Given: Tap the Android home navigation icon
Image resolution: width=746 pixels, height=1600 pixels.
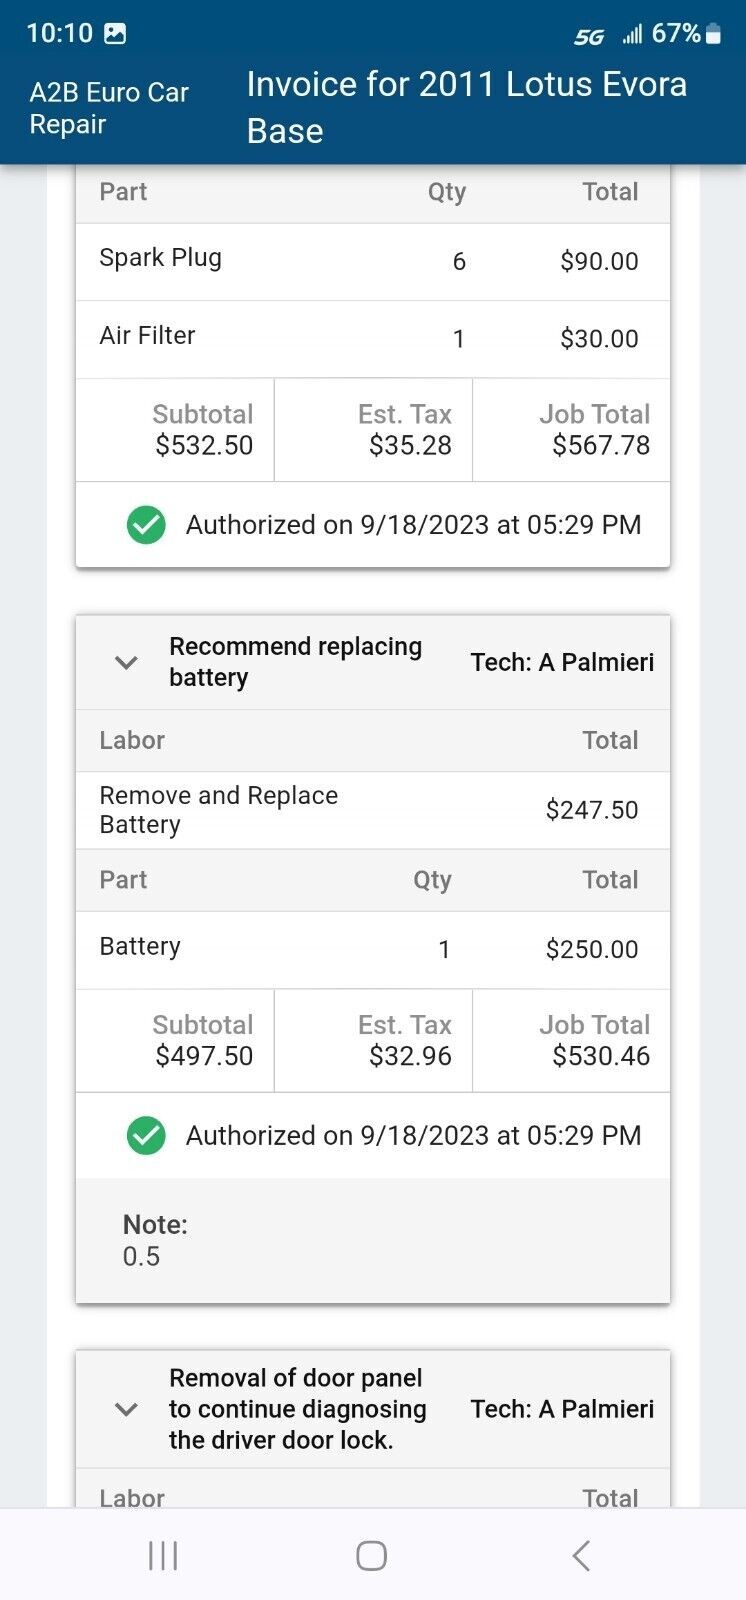Looking at the screenshot, I should pos(371,1556).
